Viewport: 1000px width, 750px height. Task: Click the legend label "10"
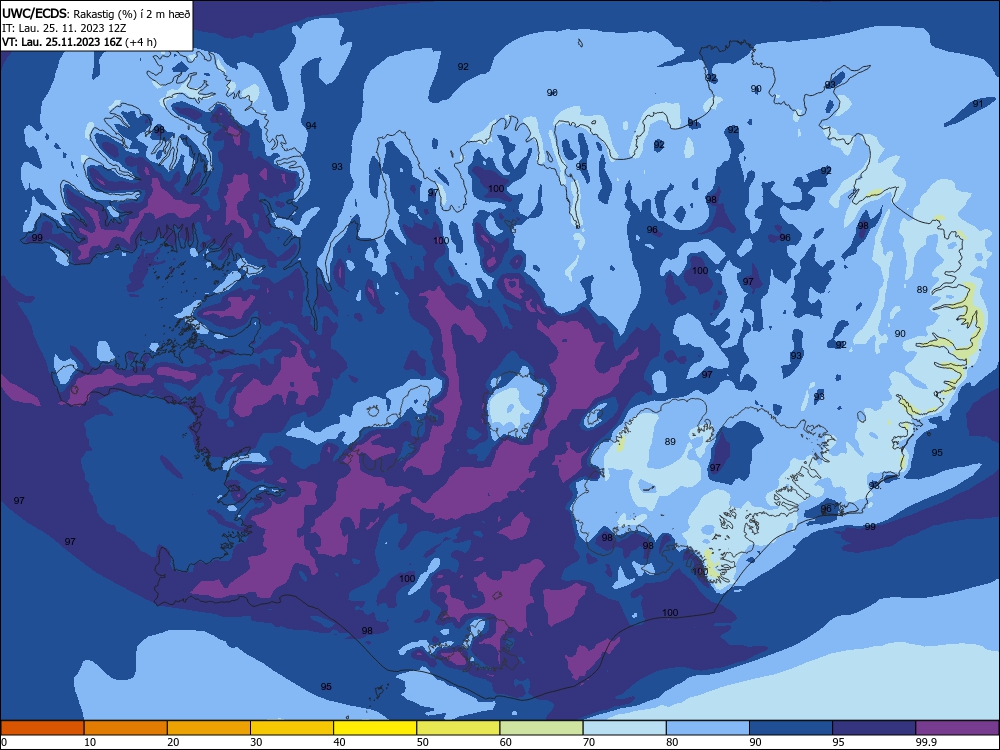click(90, 742)
